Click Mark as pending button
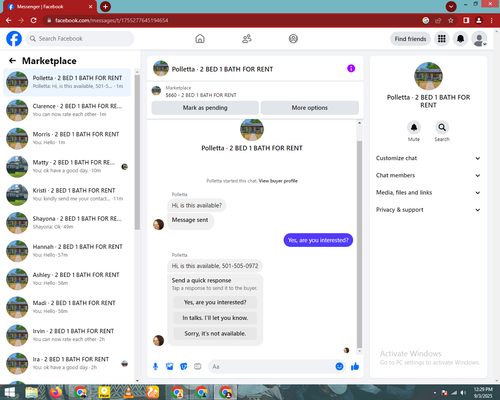The height and width of the screenshot is (400, 500). 205,108
